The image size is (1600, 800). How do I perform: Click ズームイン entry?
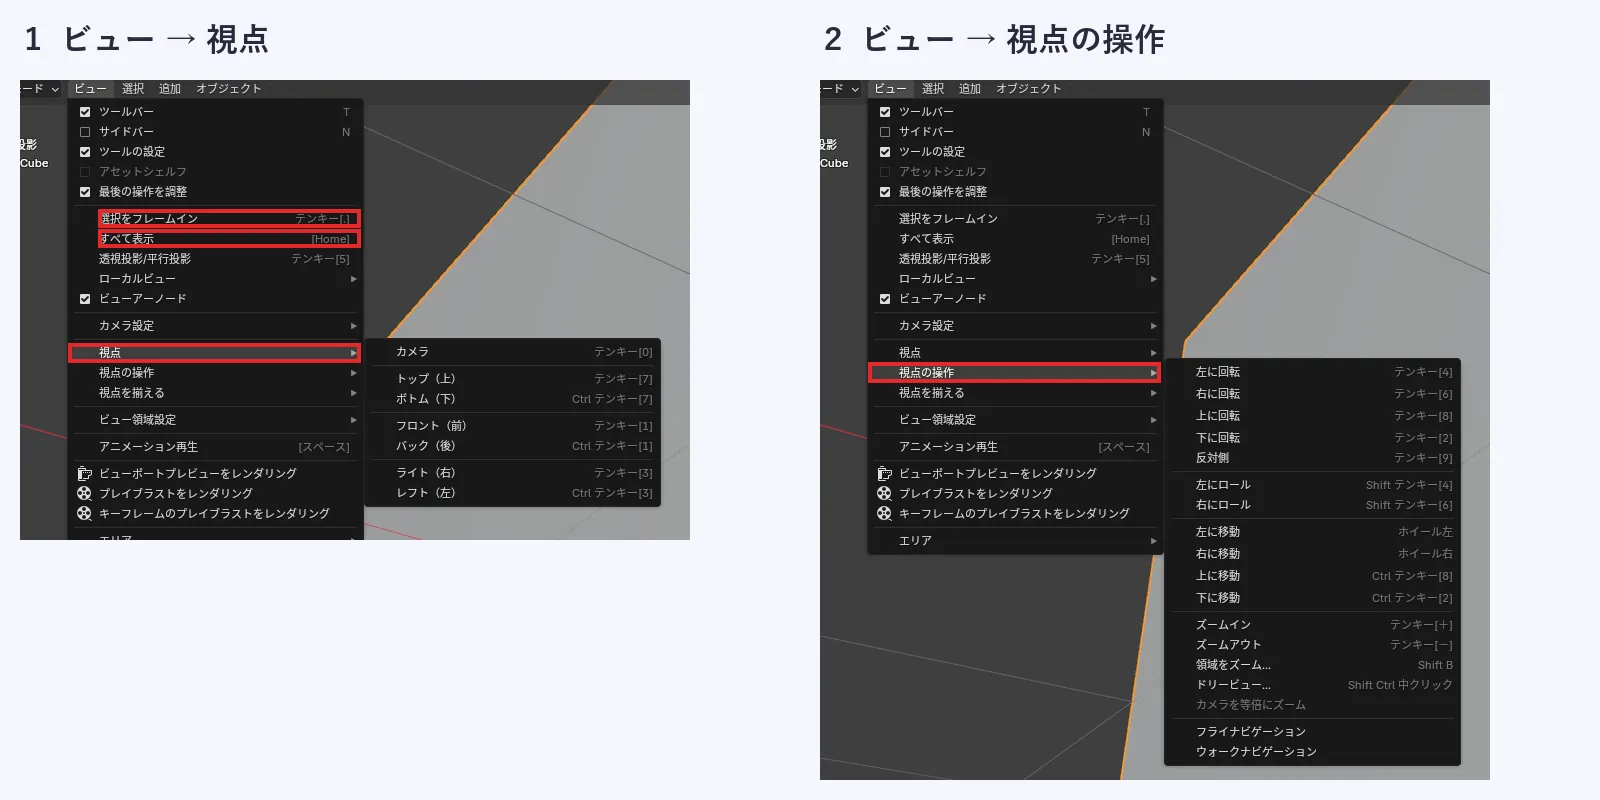point(1313,625)
